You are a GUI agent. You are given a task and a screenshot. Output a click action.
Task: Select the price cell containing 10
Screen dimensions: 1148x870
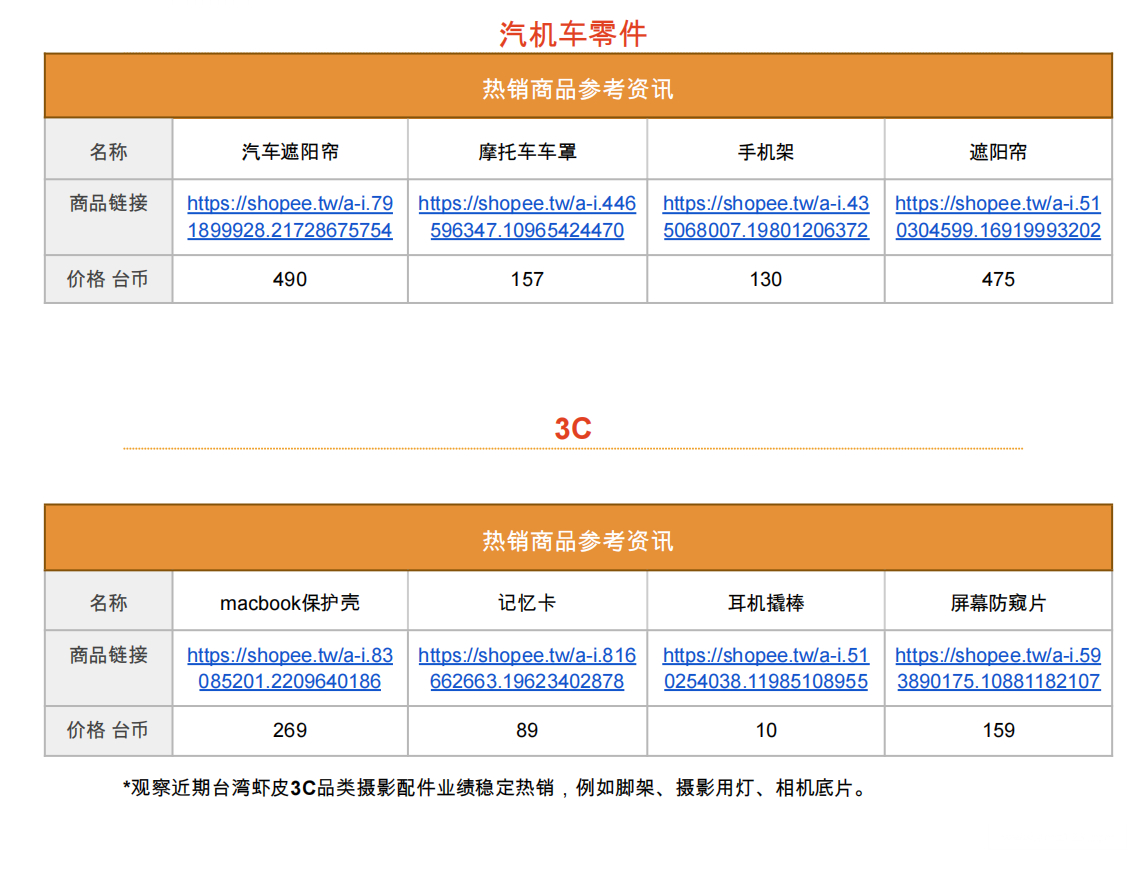click(765, 731)
